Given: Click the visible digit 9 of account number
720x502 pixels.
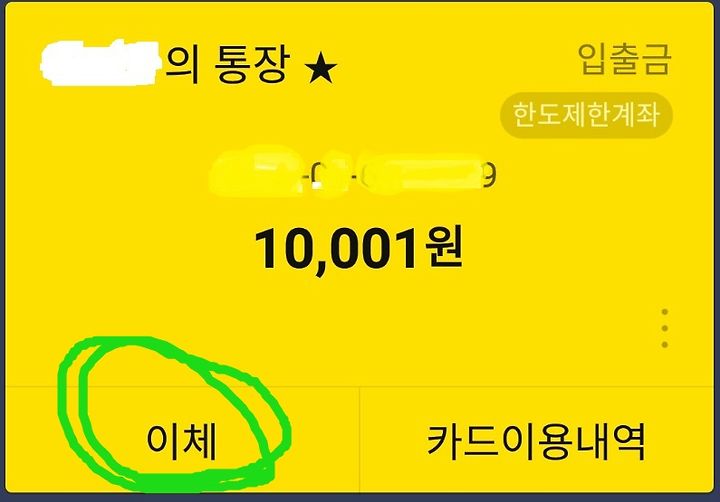Looking at the screenshot, I should pos(490,175).
